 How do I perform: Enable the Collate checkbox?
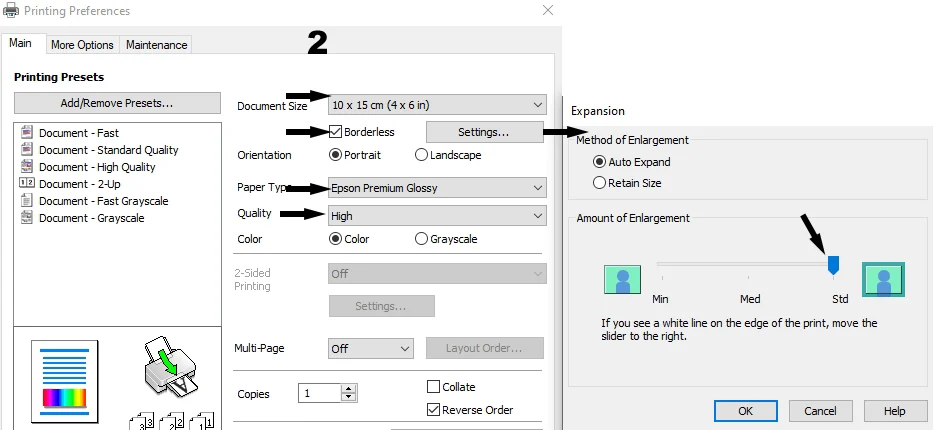433,387
